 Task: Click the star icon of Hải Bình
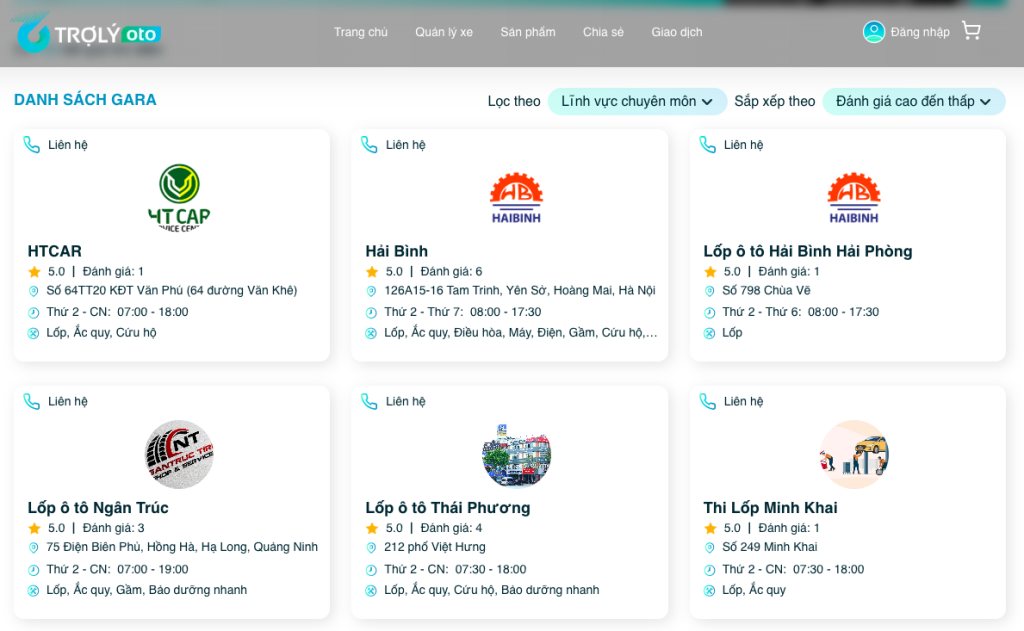[372, 272]
